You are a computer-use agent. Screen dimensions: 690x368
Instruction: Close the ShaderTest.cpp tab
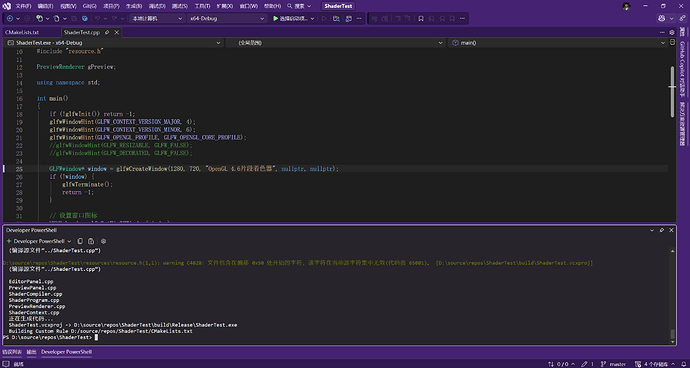coord(117,33)
